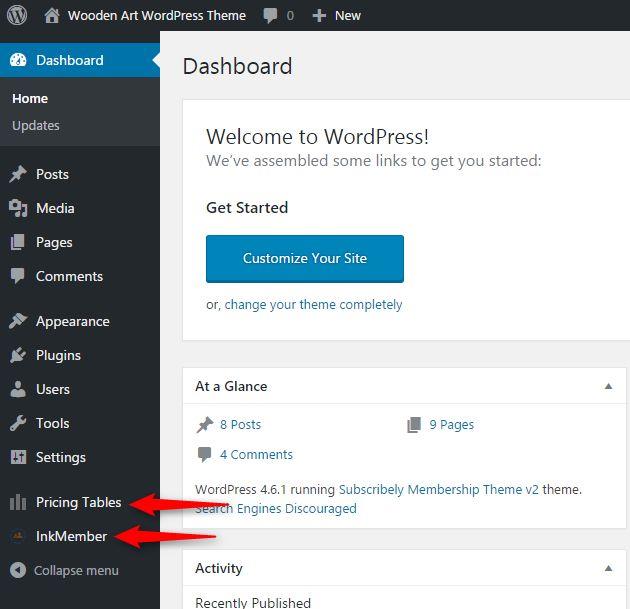
Task: Click Search Engines Discouraged link
Action: click(x=276, y=509)
